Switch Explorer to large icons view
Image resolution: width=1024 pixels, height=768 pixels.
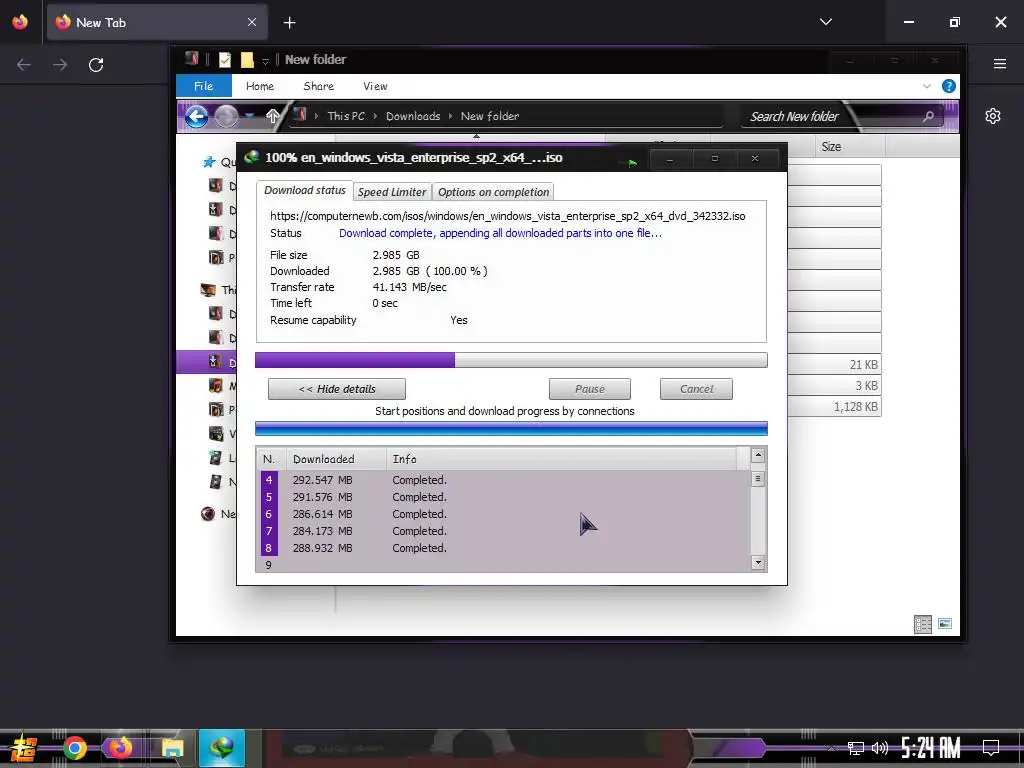(x=945, y=624)
